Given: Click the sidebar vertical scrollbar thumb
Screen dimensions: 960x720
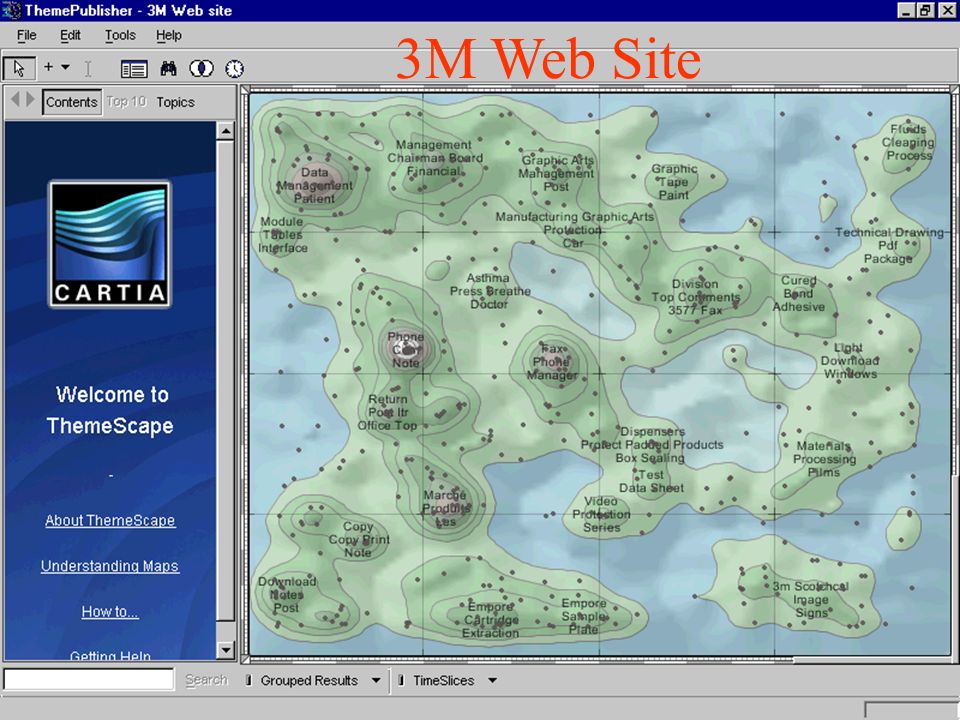Looking at the screenshot, I should coord(226,381).
